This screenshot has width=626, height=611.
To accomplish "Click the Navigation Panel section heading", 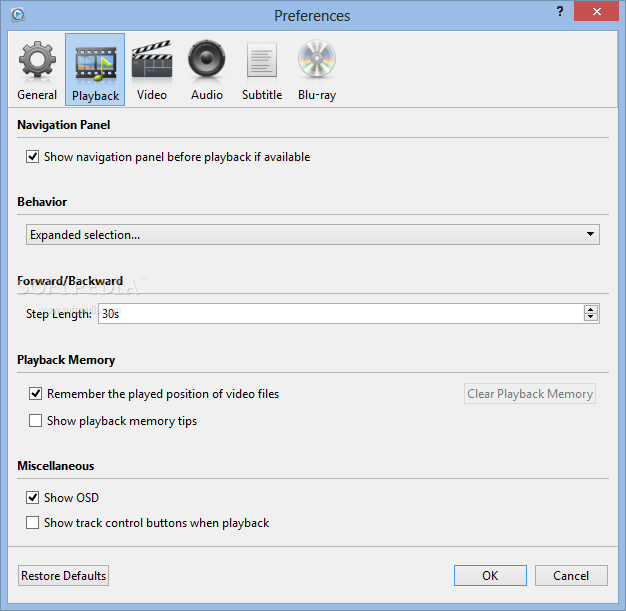I will tap(63, 125).
